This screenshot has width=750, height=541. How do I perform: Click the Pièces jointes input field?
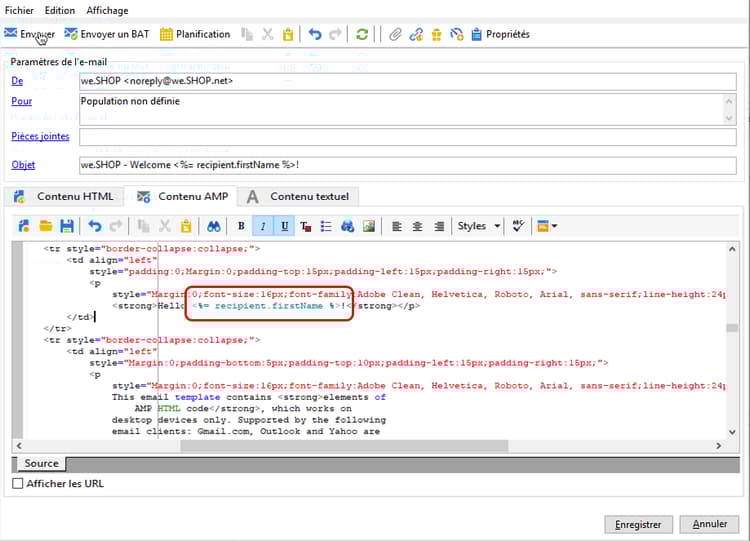click(x=408, y=137)
